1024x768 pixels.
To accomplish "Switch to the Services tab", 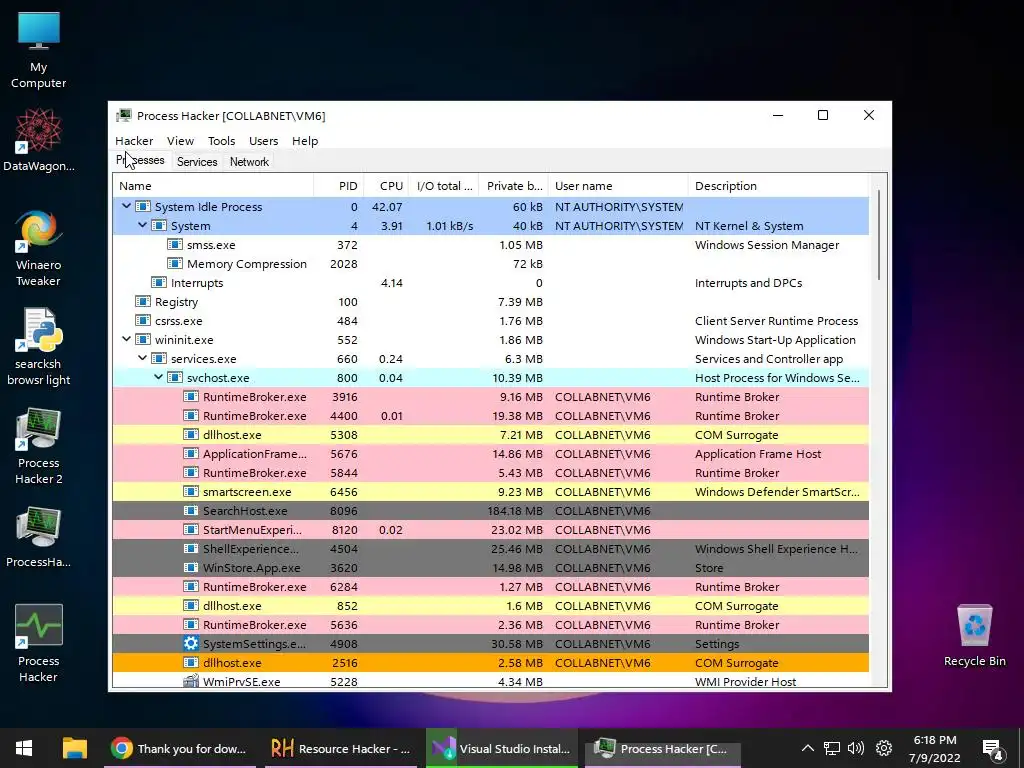I will pyautogui.click(x=197, y=162).
